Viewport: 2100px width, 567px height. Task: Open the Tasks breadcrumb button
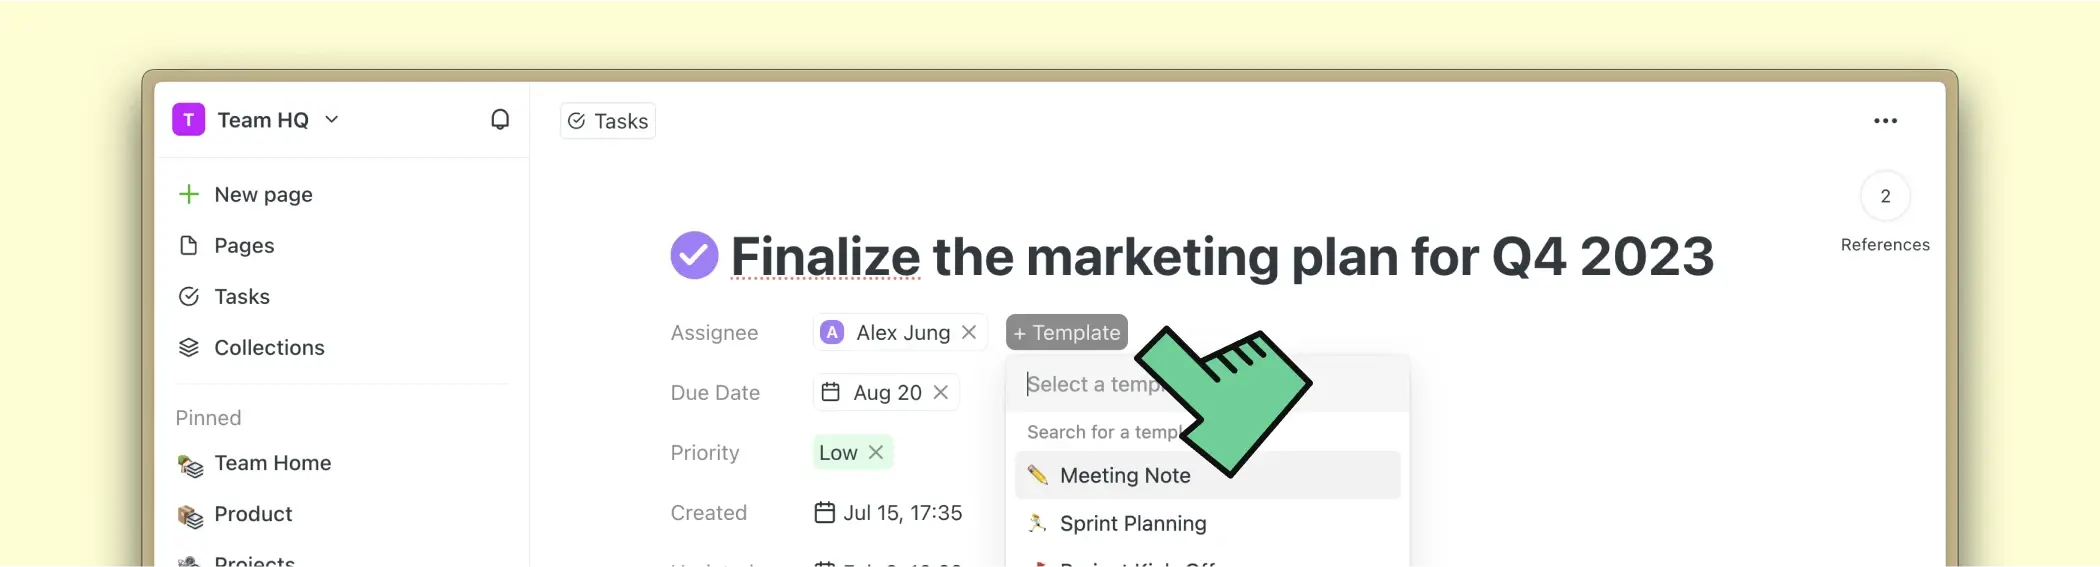608,121
